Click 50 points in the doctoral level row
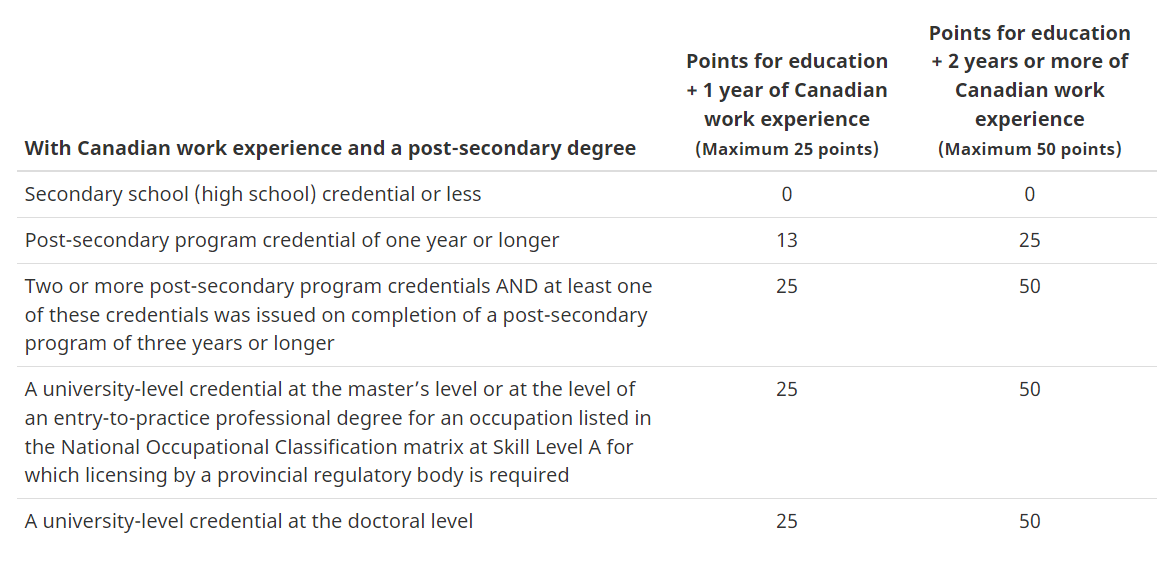Image resolution: width=1164 pixels, height=567 pixels. click(x=1029, y=521)
